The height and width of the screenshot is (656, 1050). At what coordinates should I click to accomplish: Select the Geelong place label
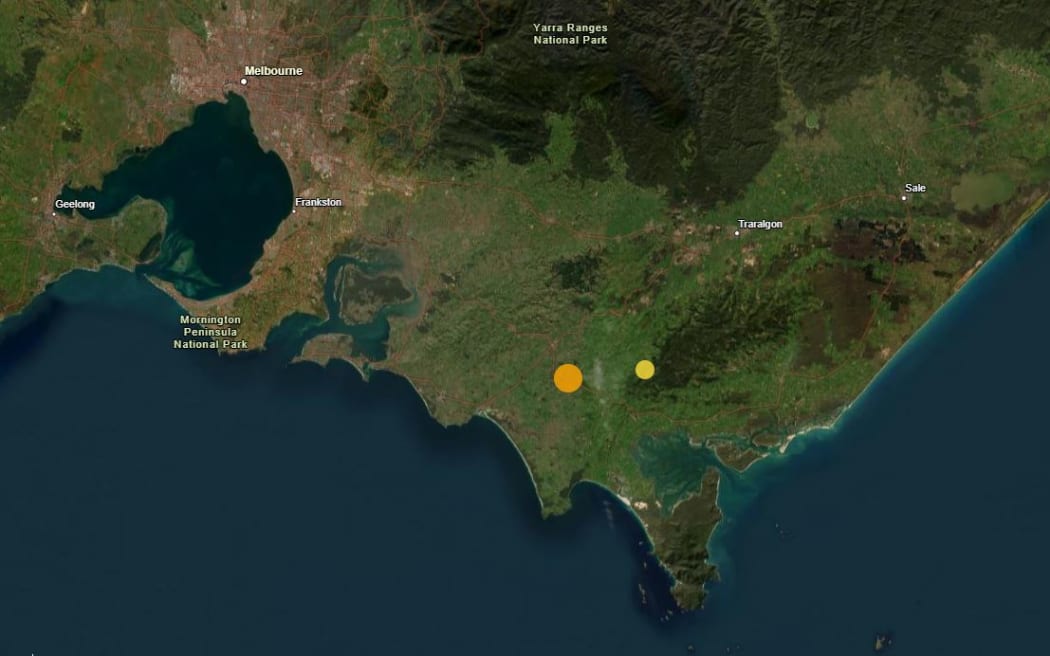(x=75, y=204)
